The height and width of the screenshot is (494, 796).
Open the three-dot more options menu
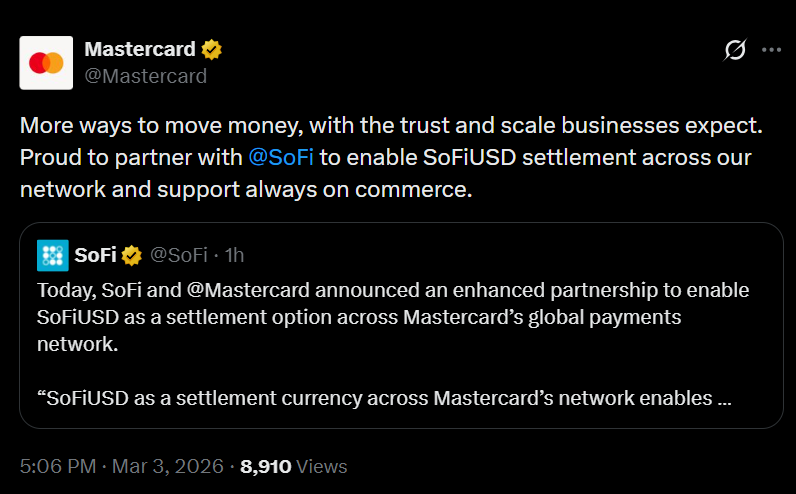click(771, 50)
